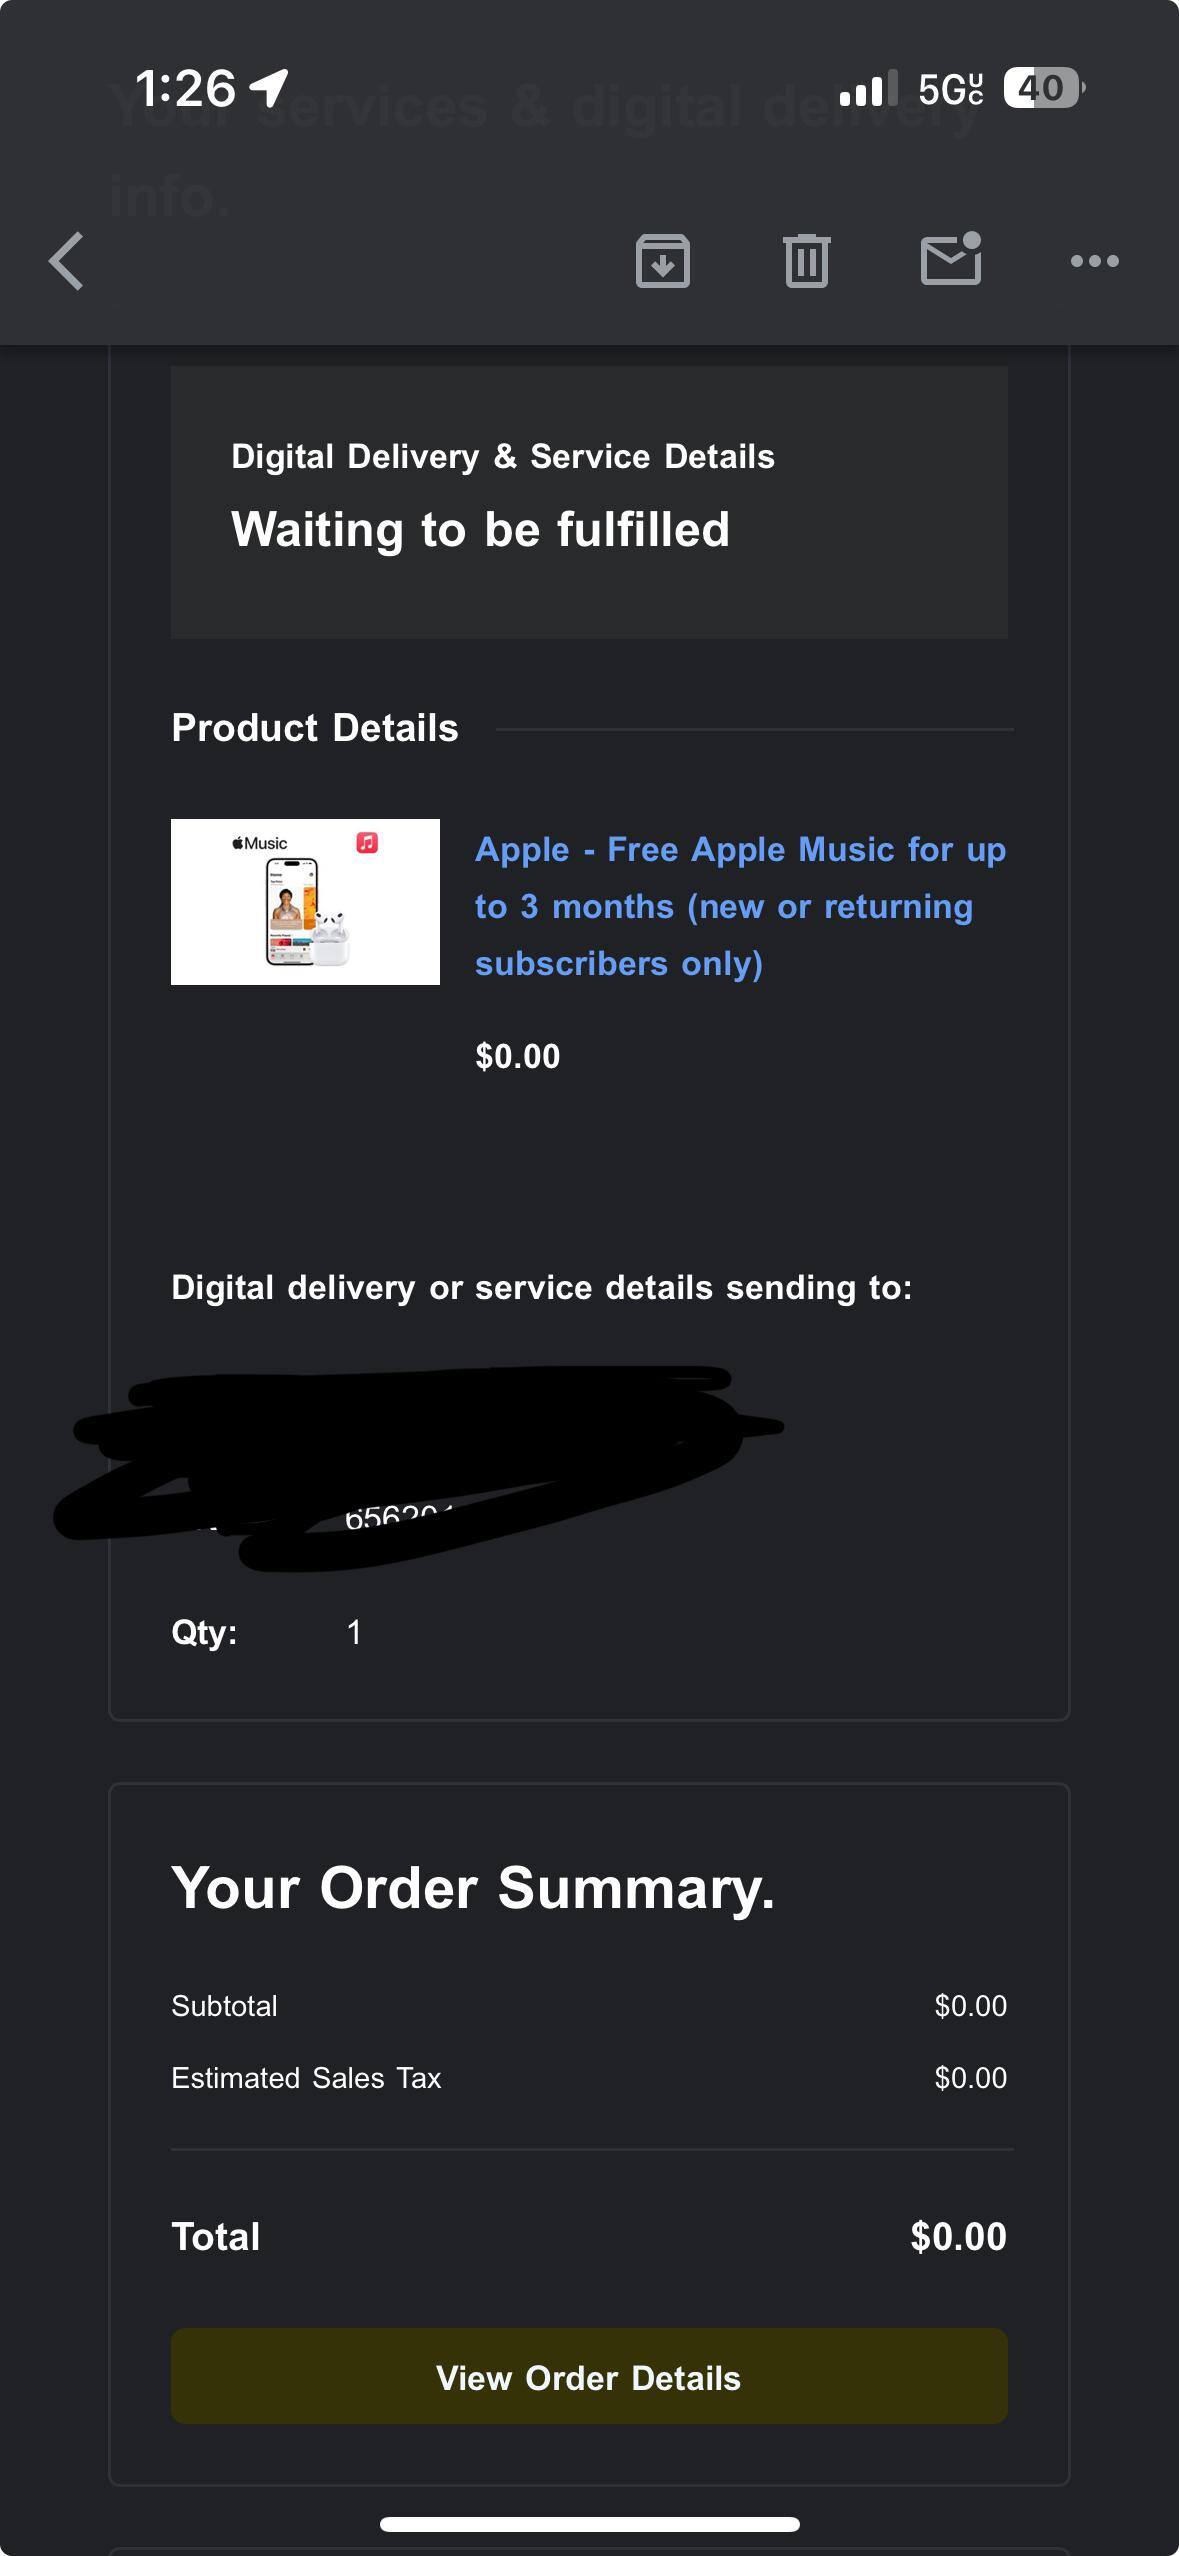Navigate back with the chevron arrow
This screenshot has height=2556, width=1179.
[x=64, y=262]
